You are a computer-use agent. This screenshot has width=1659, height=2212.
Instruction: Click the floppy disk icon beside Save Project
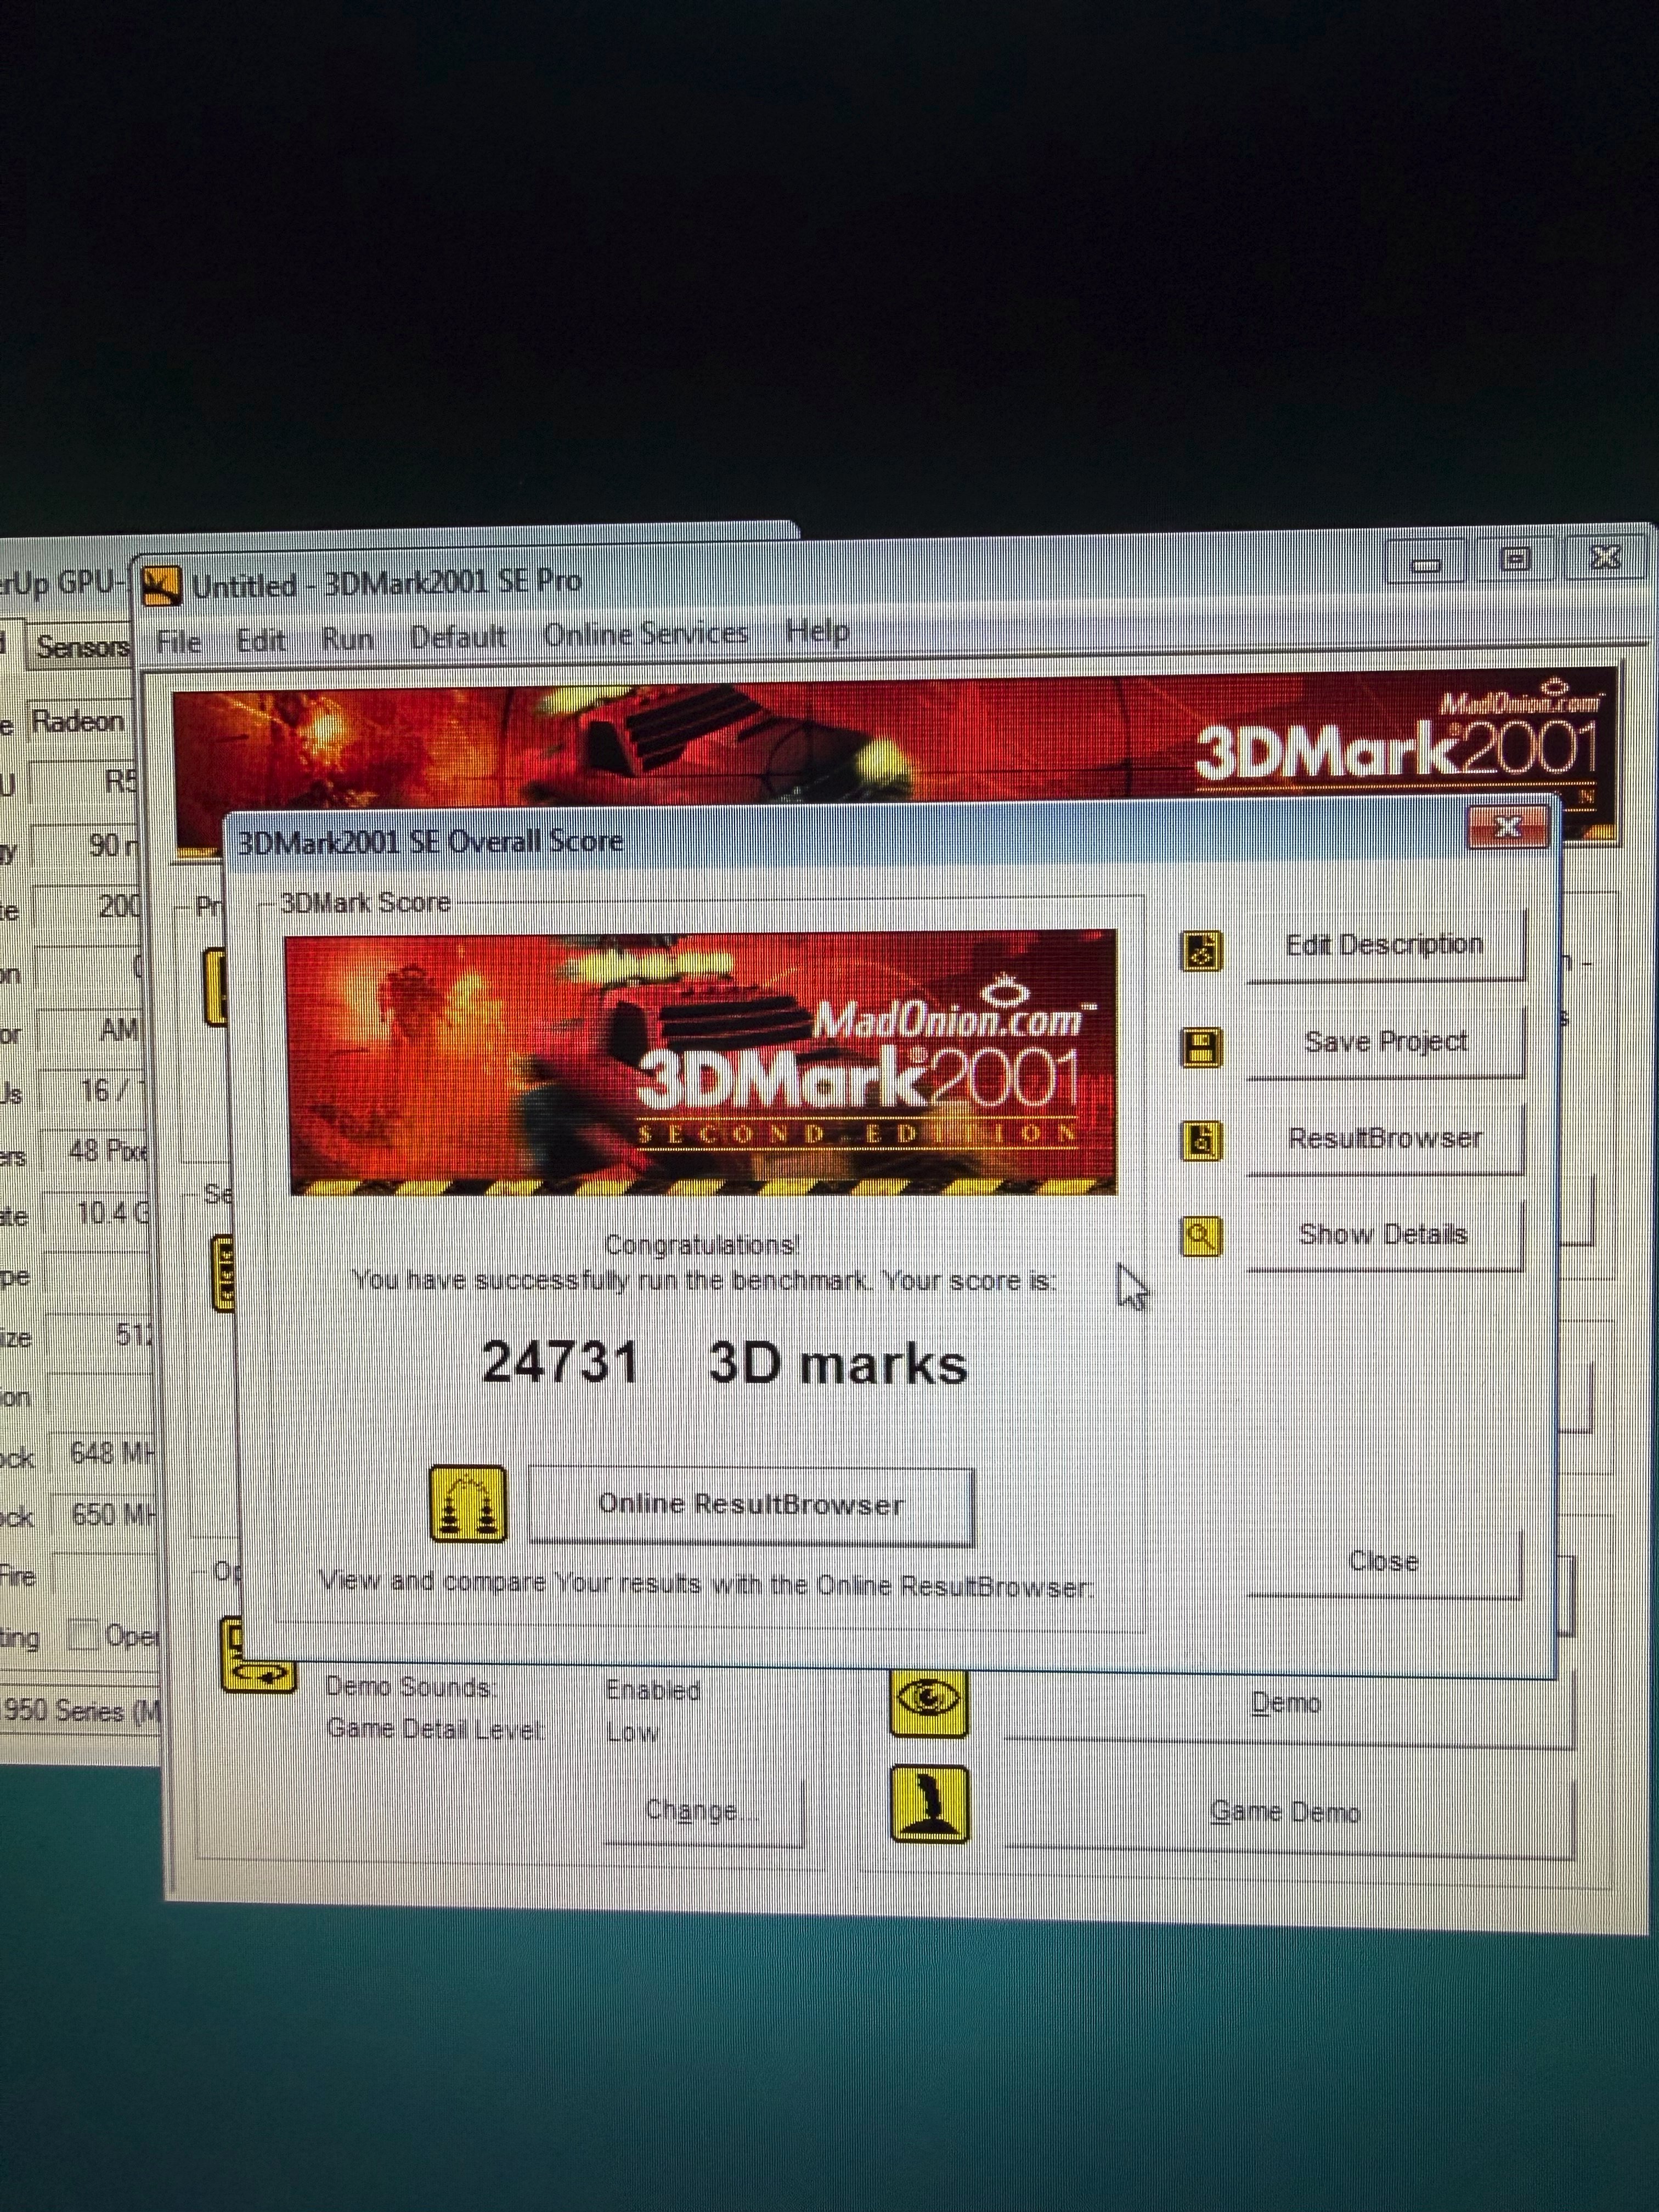point(1201,1047)
